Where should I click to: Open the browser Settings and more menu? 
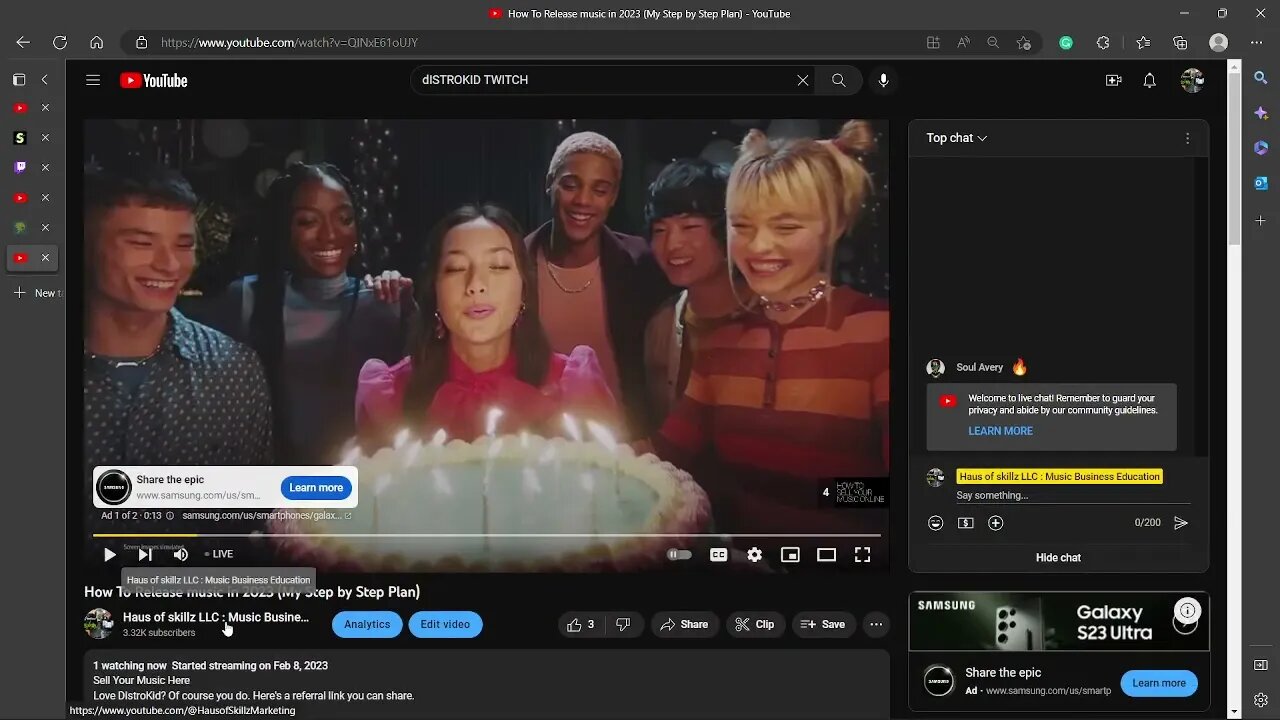[1258, 43]
